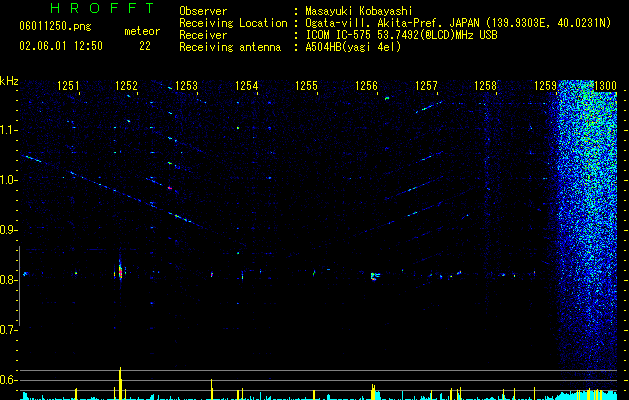
Task: Click the 1255 time marker
Action: point(306,86)
